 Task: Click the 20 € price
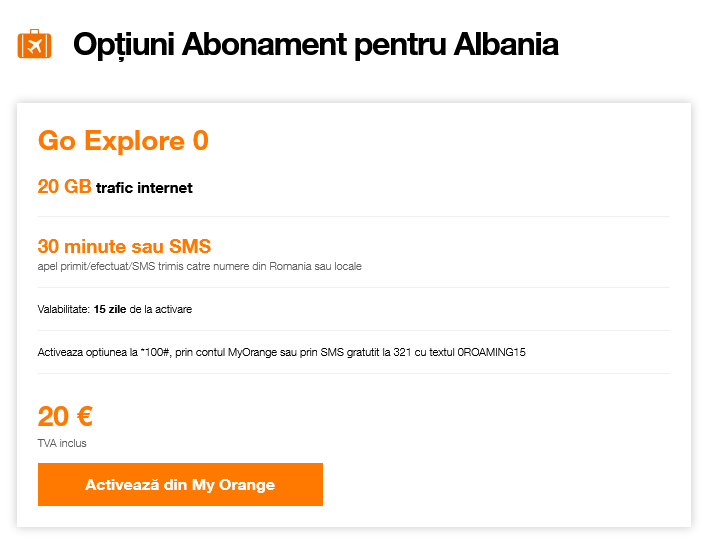click(x=65, y=417)
